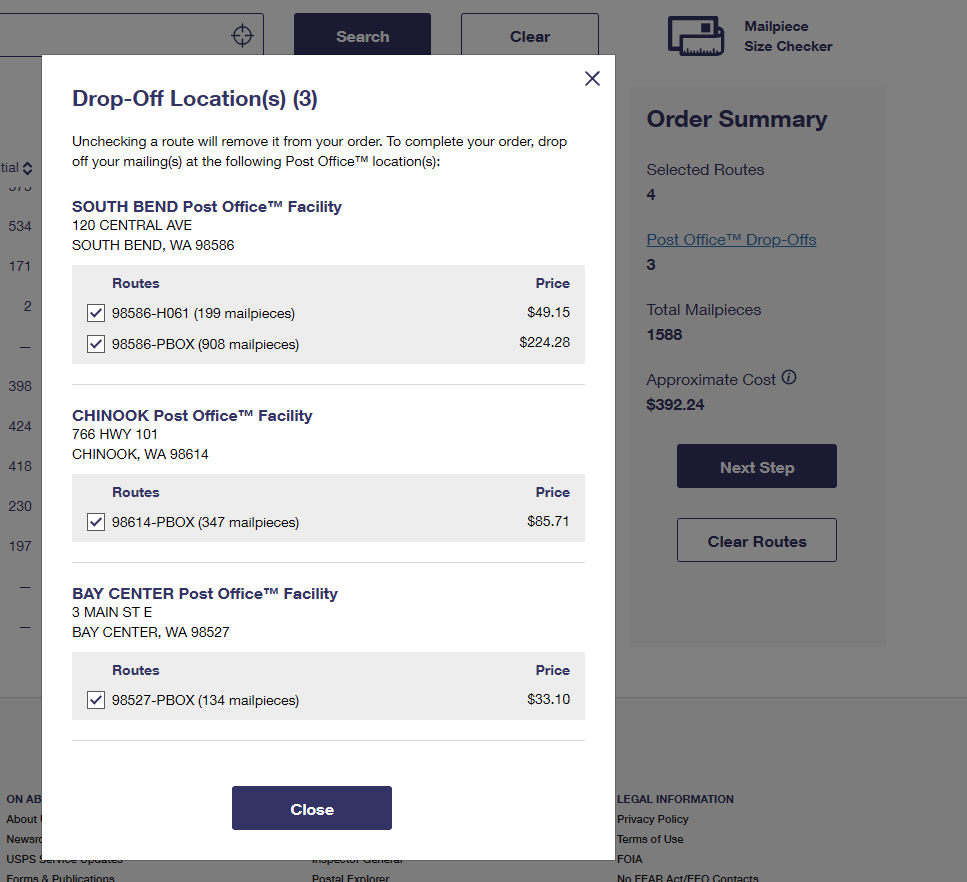Image resolution: width=967 pixels, height=882 pixels.
Task: Click the Mailpiece Size Checker text link
Action: (x=788, y=36)
